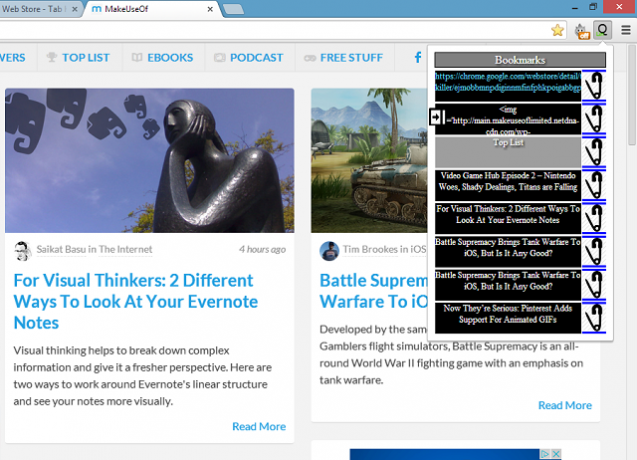Click the page's vertical scrollbar thumb
The width and height of the screenshot is (637, 460).
click(632, 94)
